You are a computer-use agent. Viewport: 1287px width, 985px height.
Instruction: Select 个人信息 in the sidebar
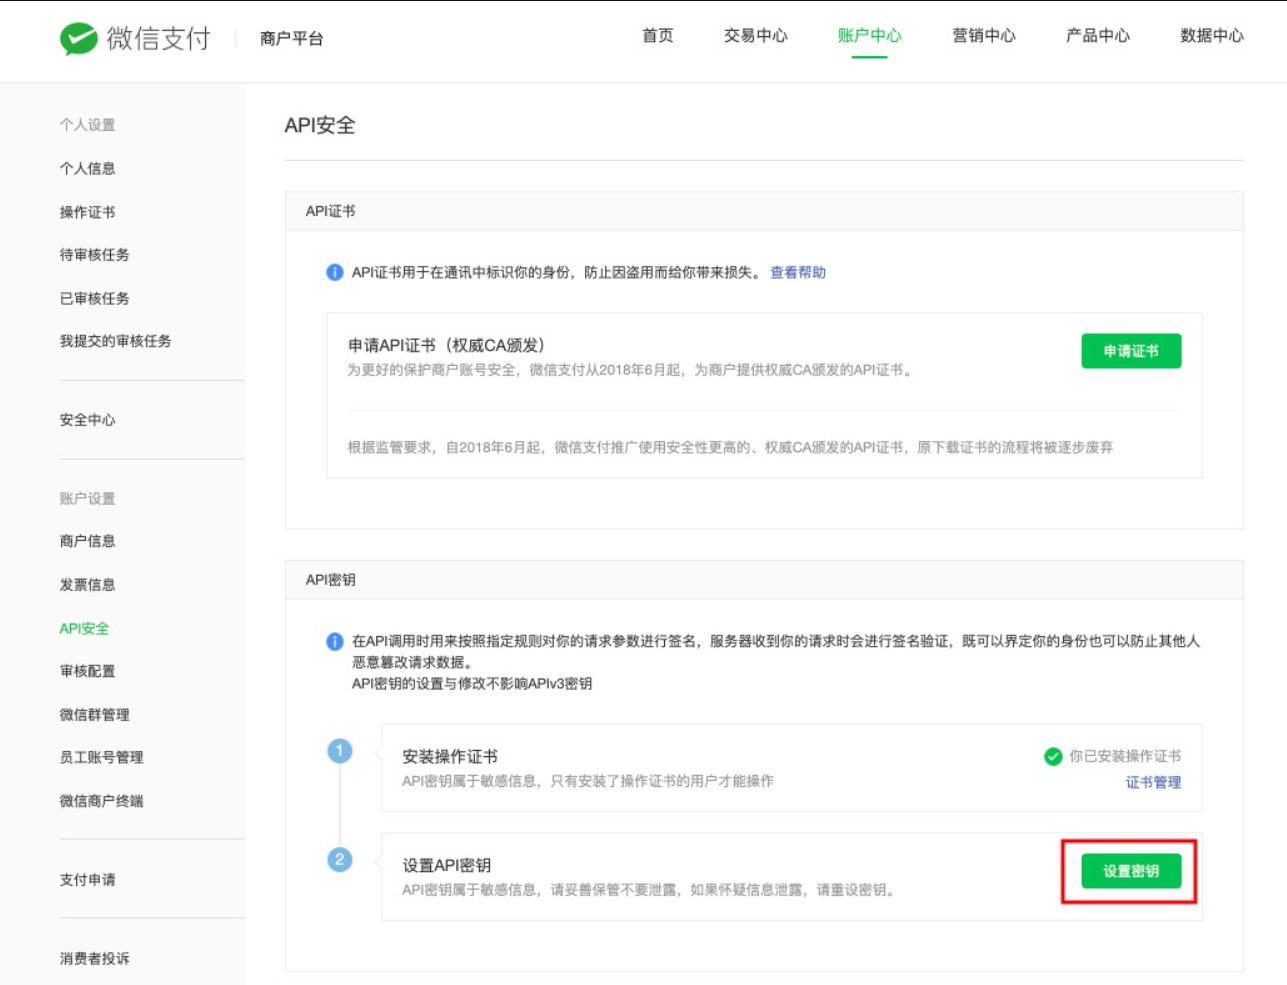click(88, 168)
